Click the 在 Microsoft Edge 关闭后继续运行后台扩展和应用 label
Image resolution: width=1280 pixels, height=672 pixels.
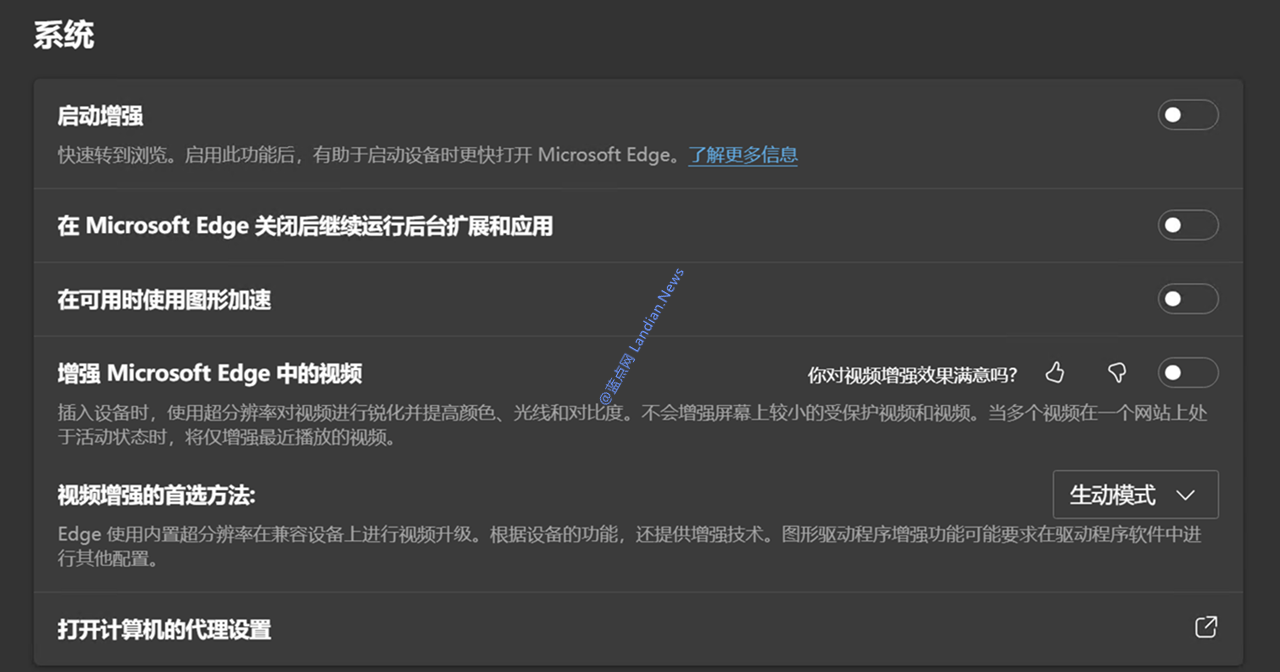tap(305, 226)
